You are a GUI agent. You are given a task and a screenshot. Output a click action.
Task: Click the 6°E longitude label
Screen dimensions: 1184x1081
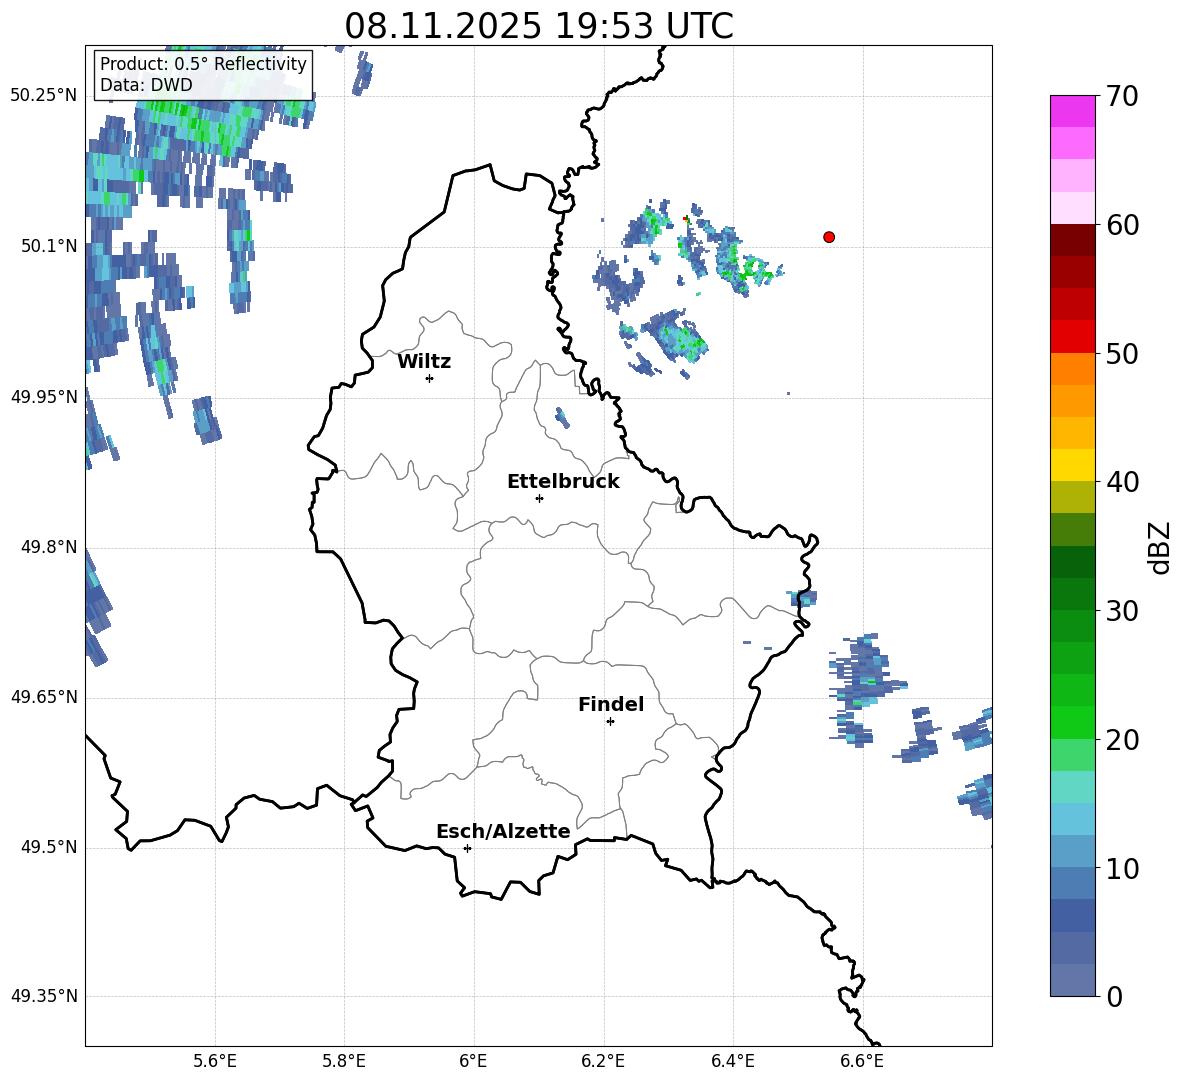pyautogui.click(x=473, y=1061)
